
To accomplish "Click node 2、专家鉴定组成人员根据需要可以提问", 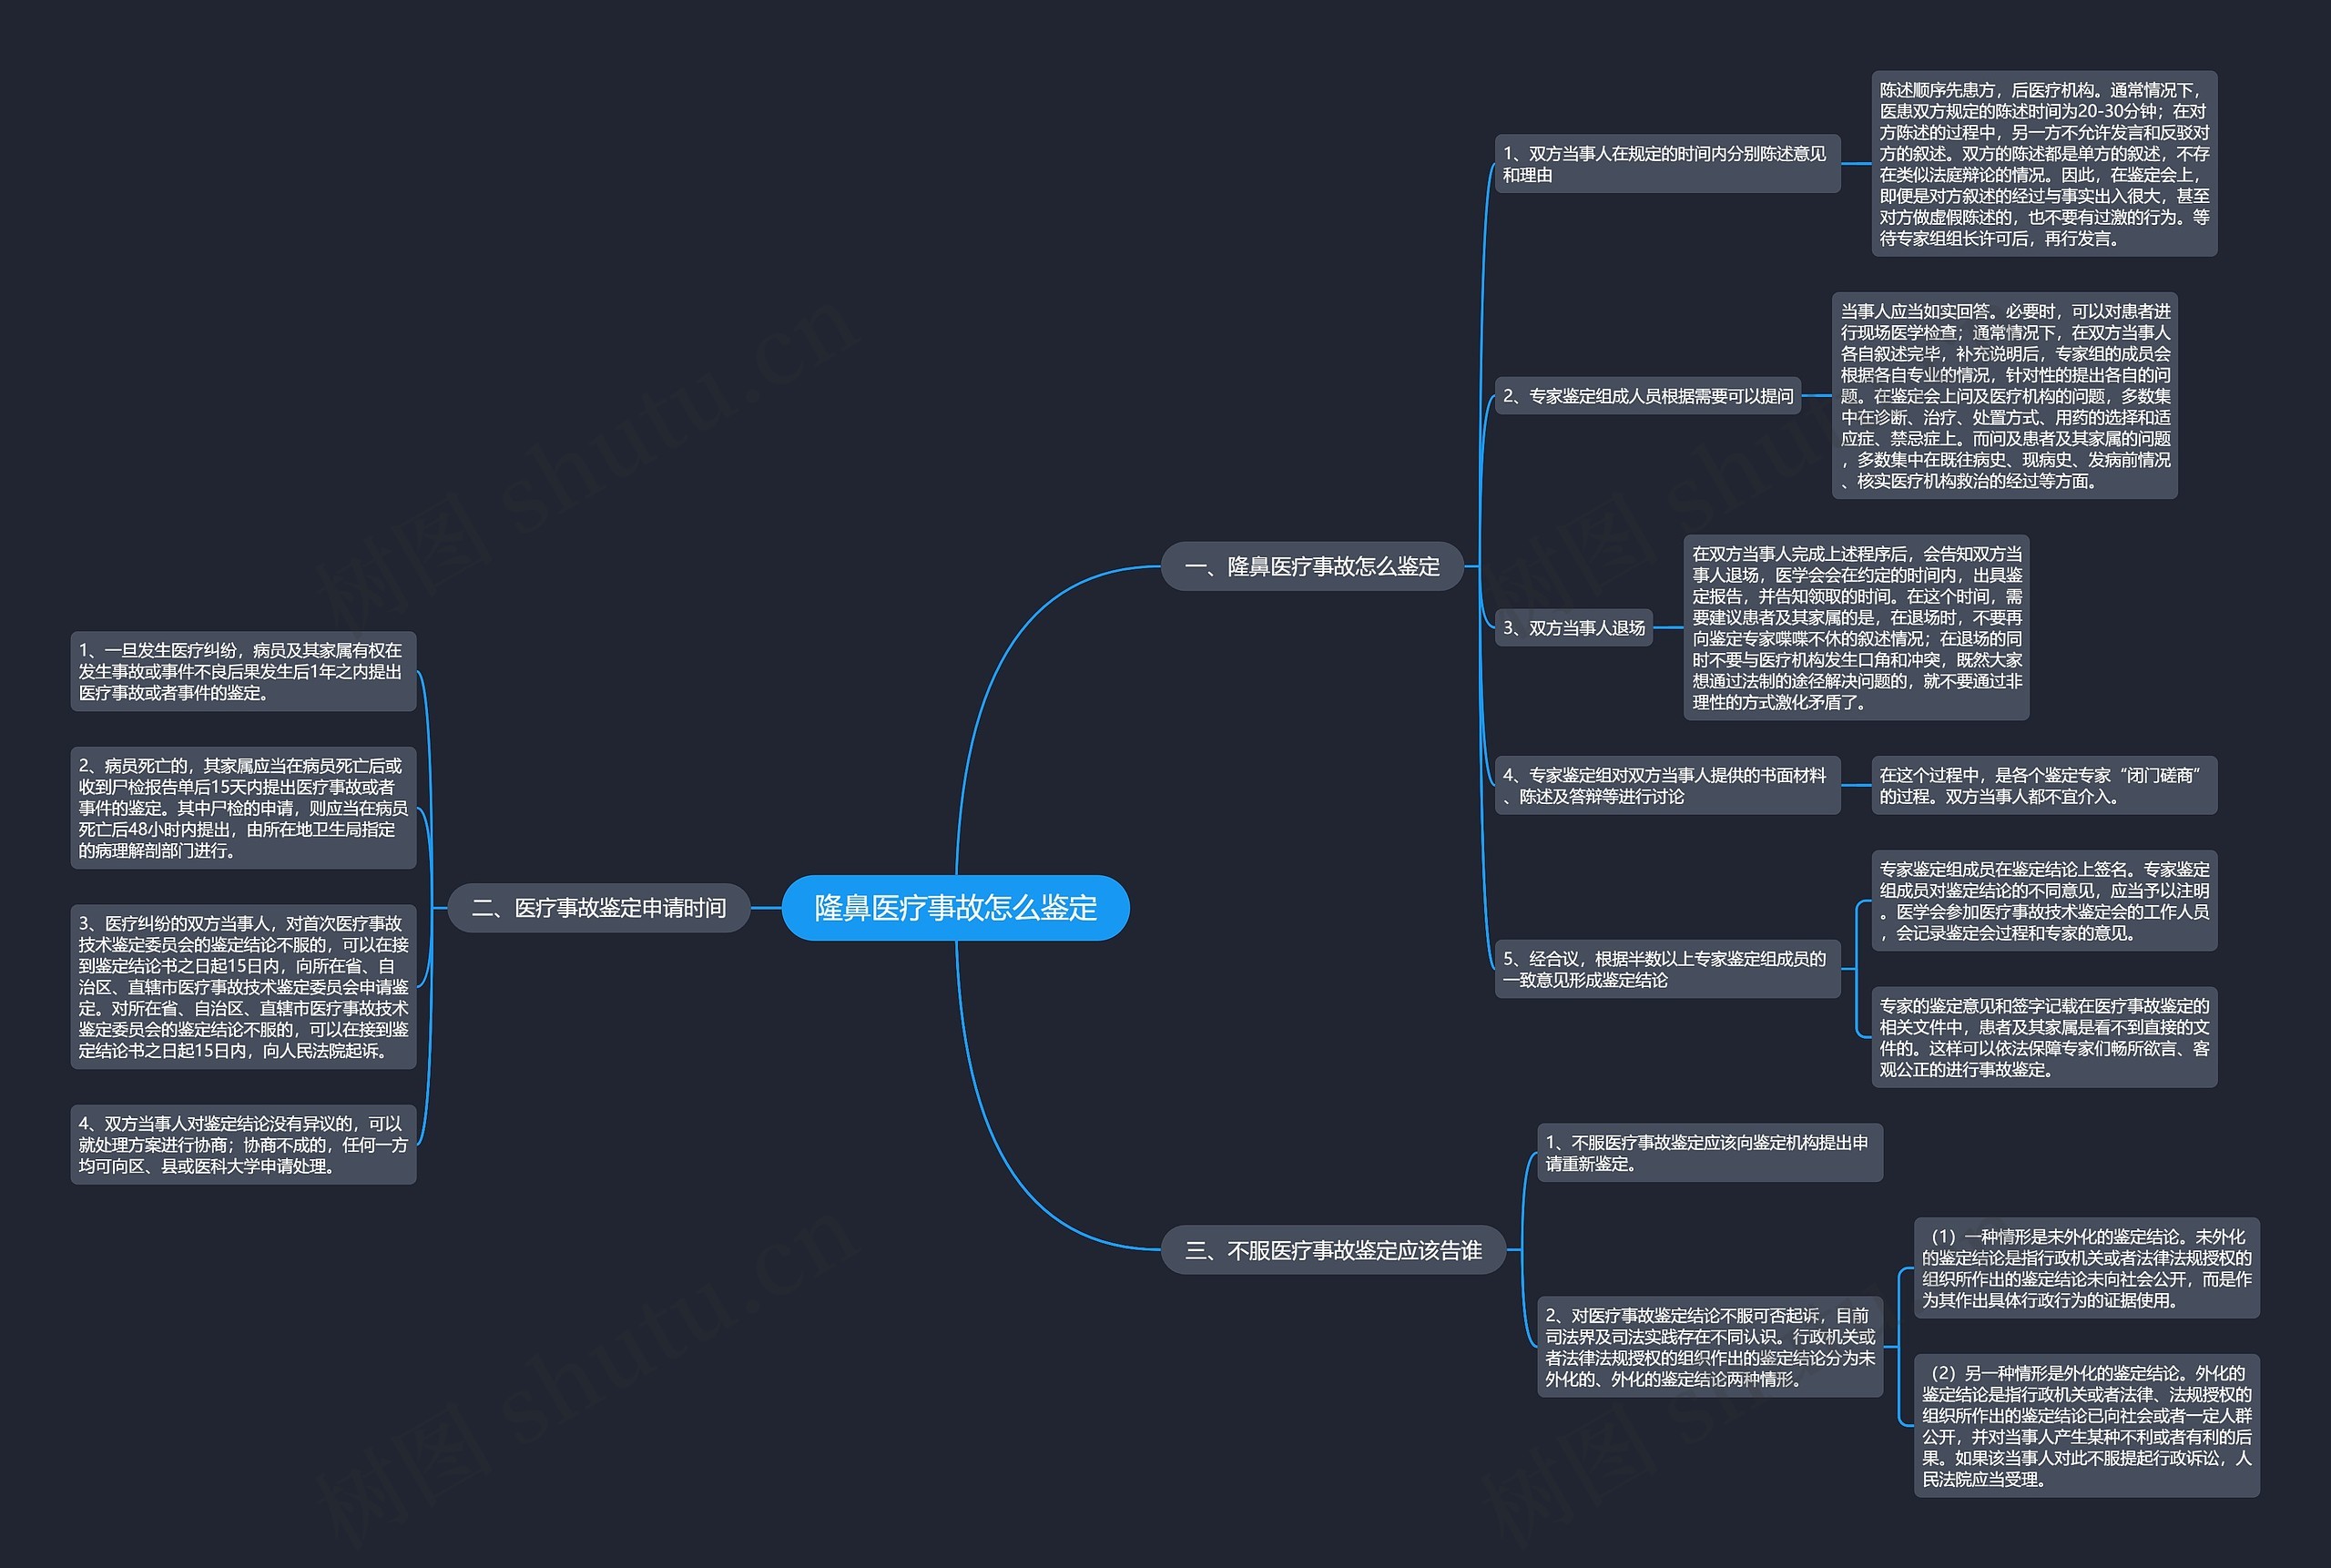I will coord(1648,396).
